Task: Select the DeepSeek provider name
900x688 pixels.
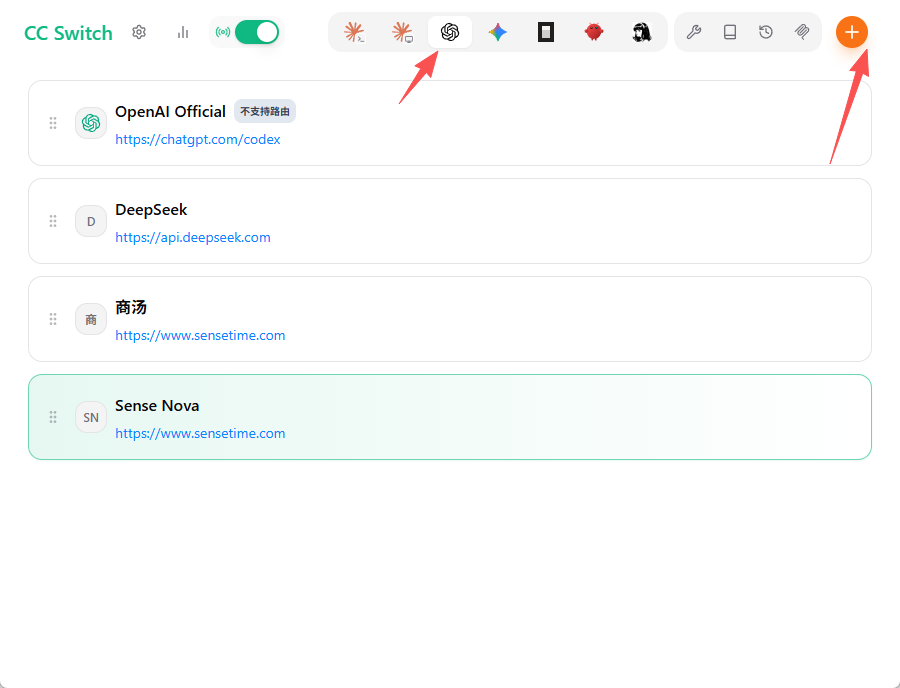Action: 151,209
